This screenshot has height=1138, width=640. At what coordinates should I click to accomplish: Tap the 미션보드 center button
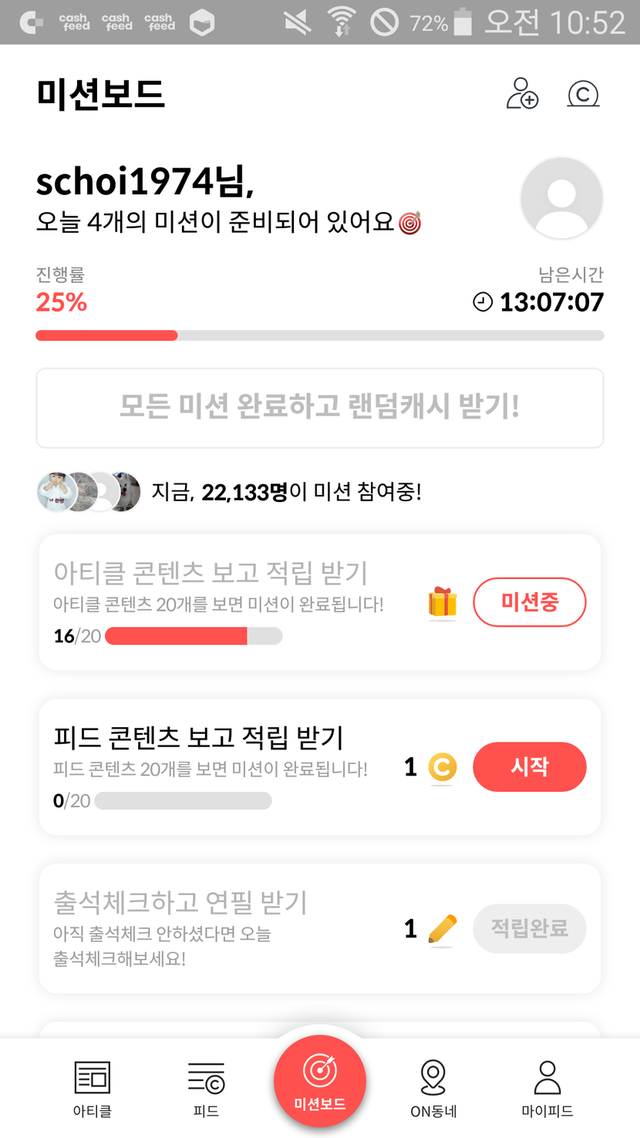tap(320, 1079)
